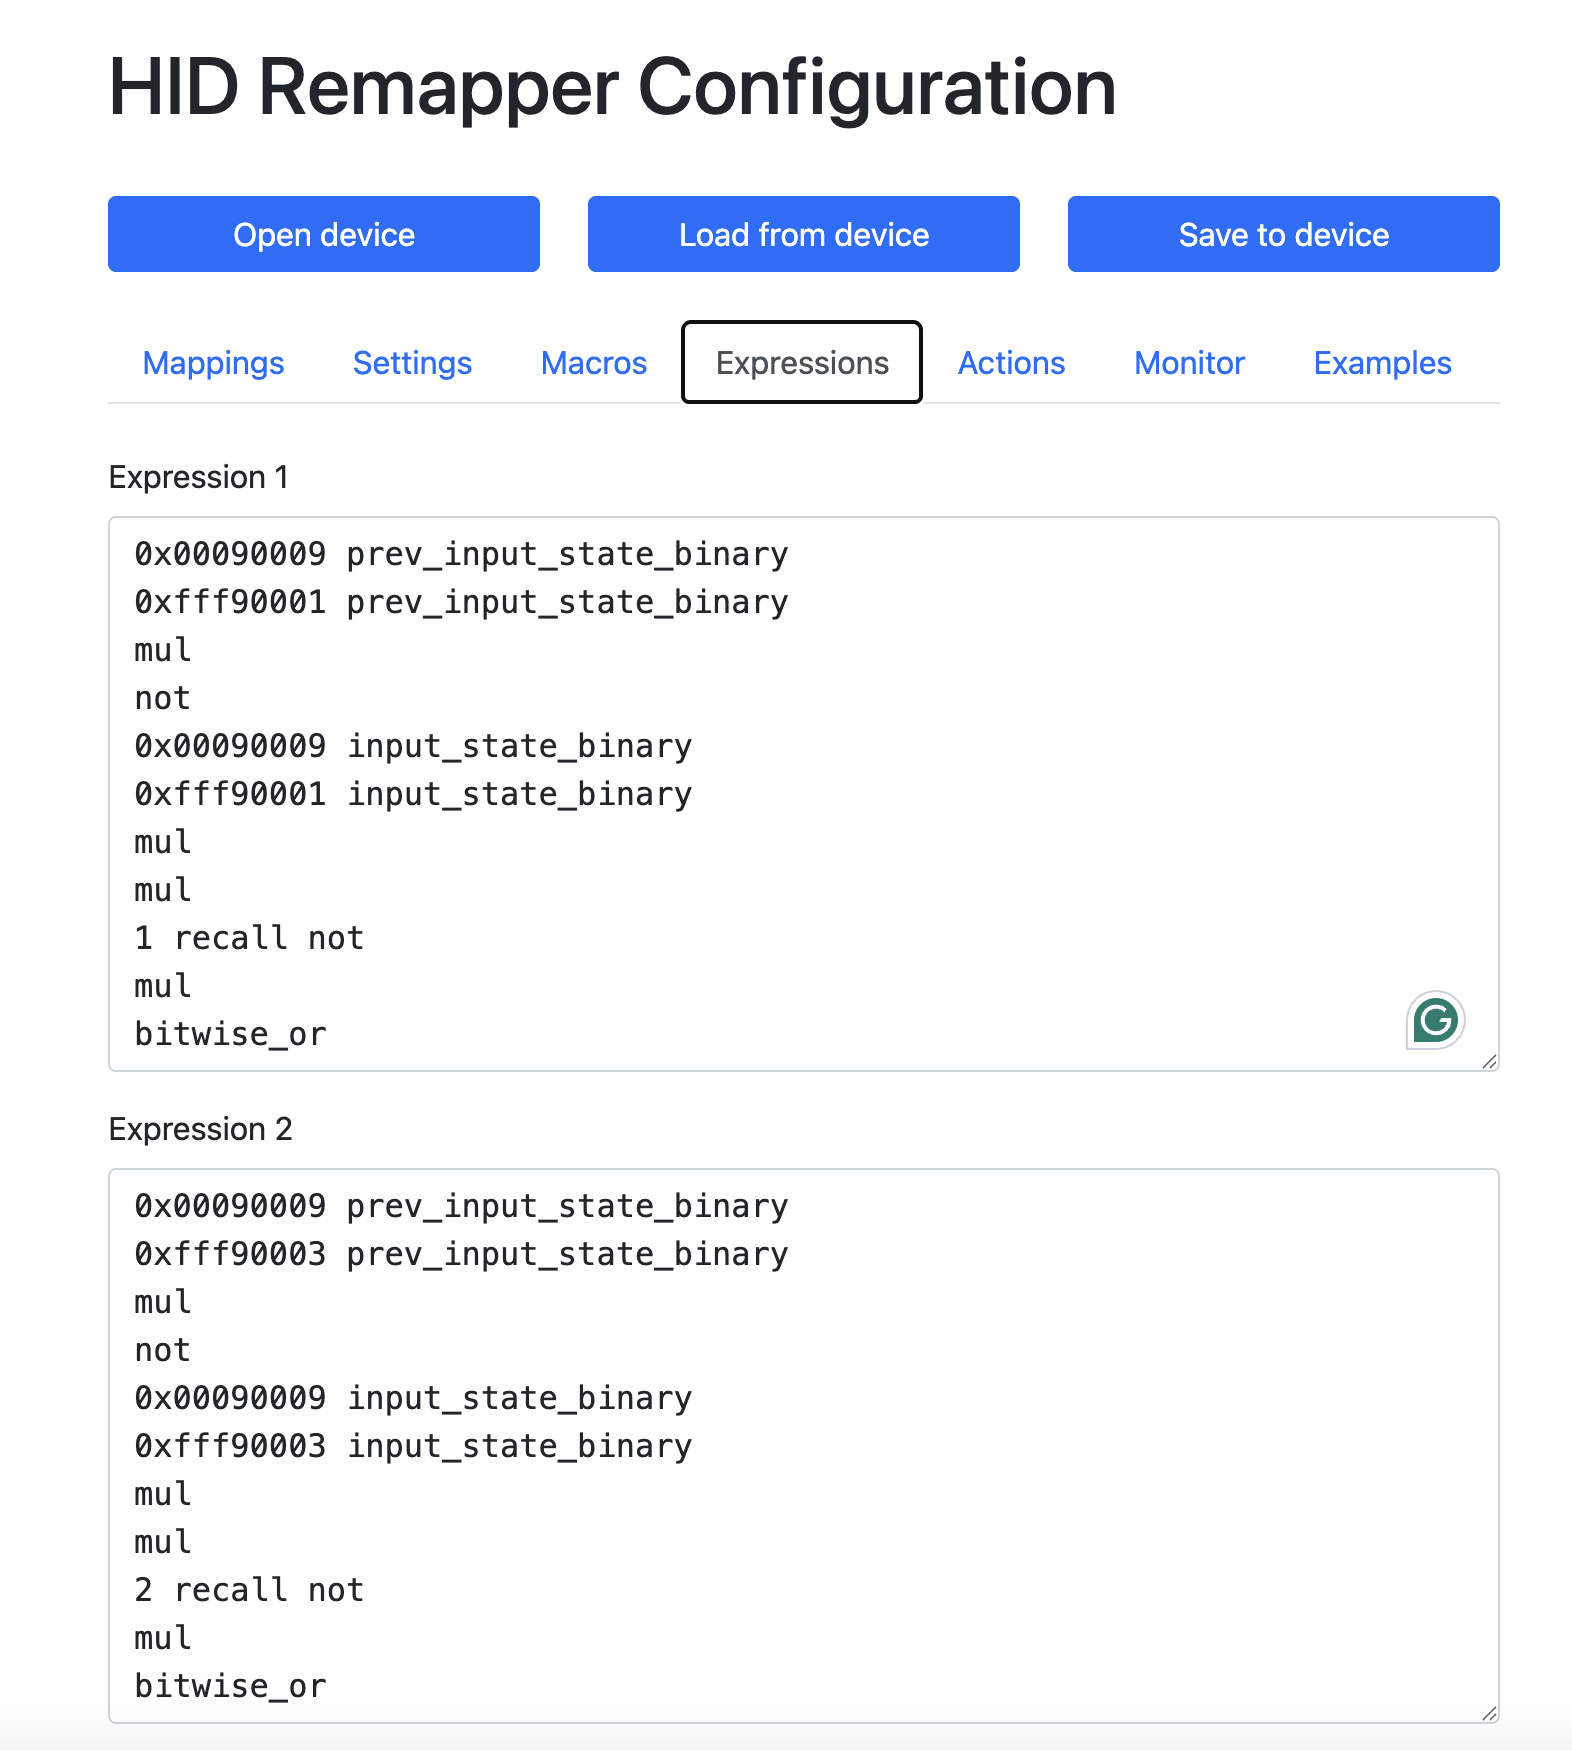Click the HID Remapper Configuration heading
This screenshot has width=1572, height=1750.
coord(612,88)
